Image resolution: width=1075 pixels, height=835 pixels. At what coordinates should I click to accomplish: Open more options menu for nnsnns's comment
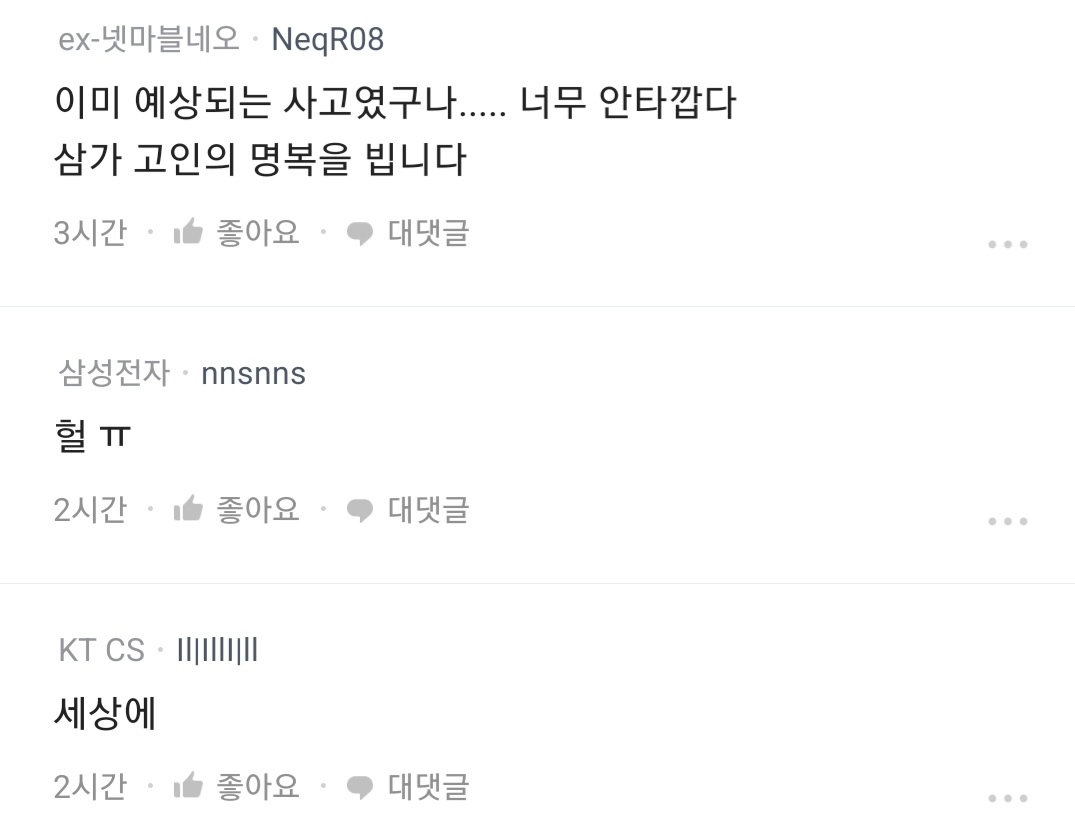pyautogui.click(x=1007, y=521)
